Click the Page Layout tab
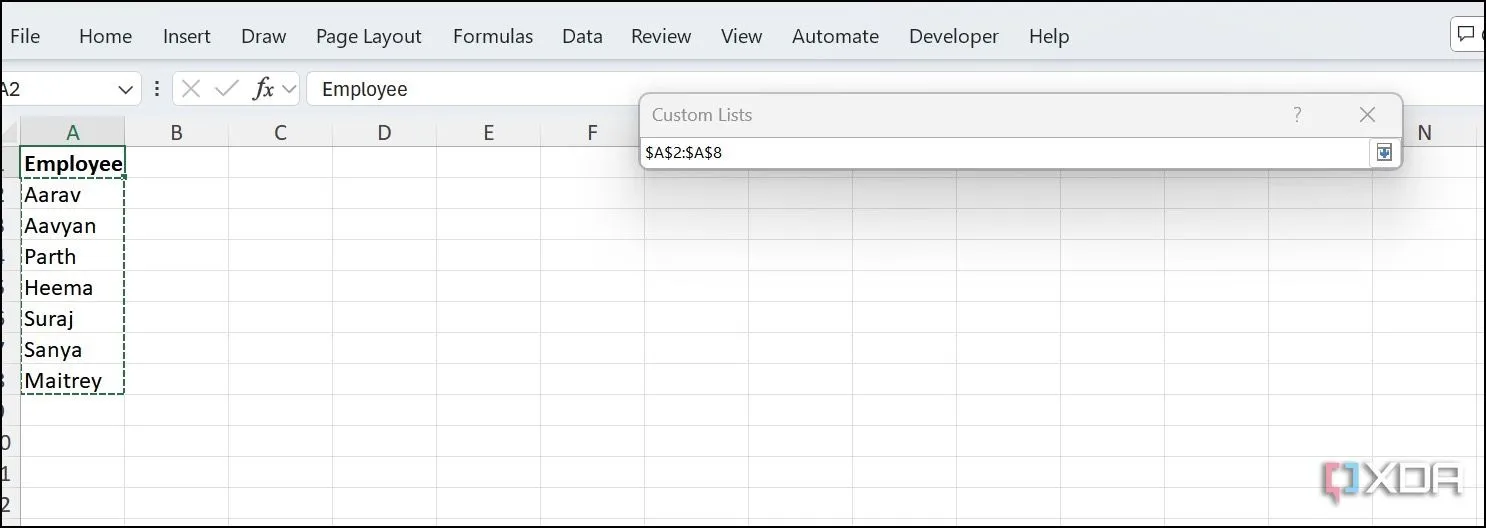The image size is (1486, 528). point(368,36)
